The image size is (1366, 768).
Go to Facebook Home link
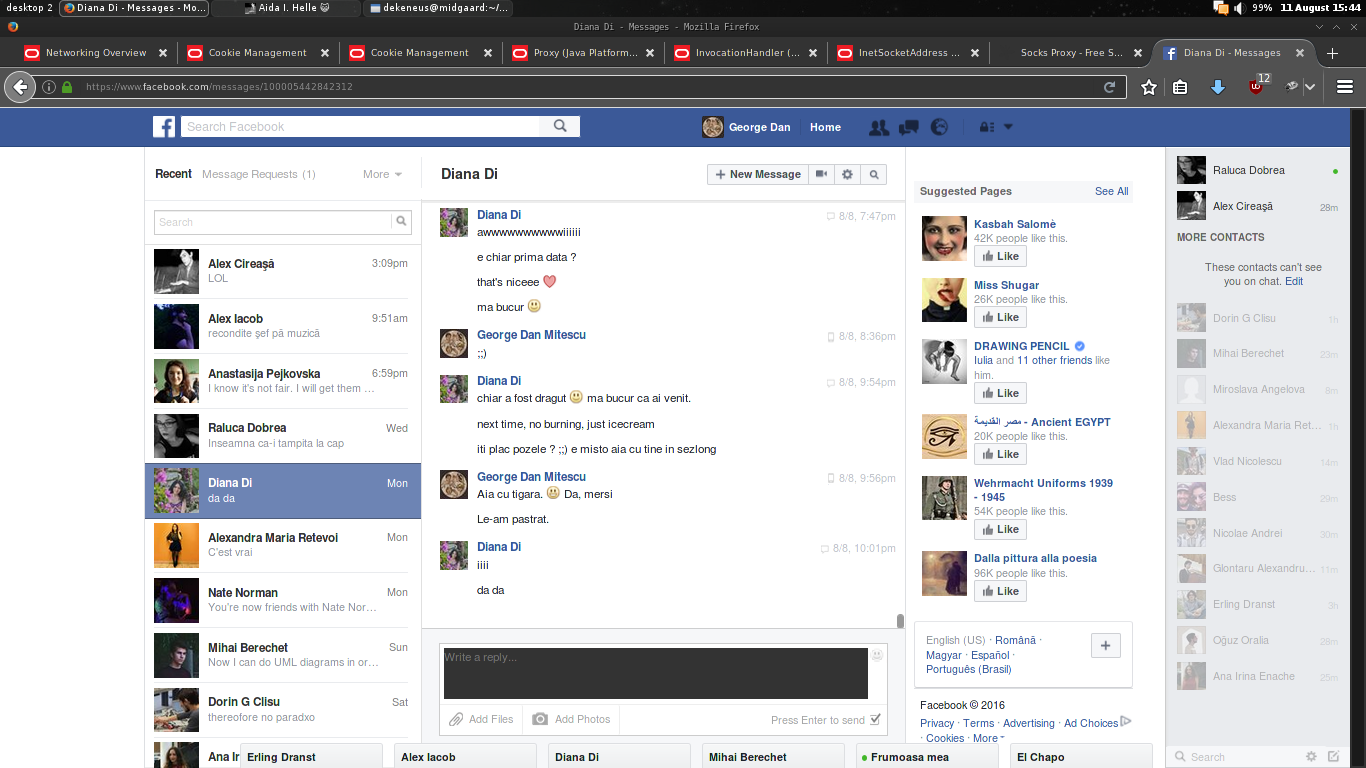pyautogui.click(x=825, y=127)
